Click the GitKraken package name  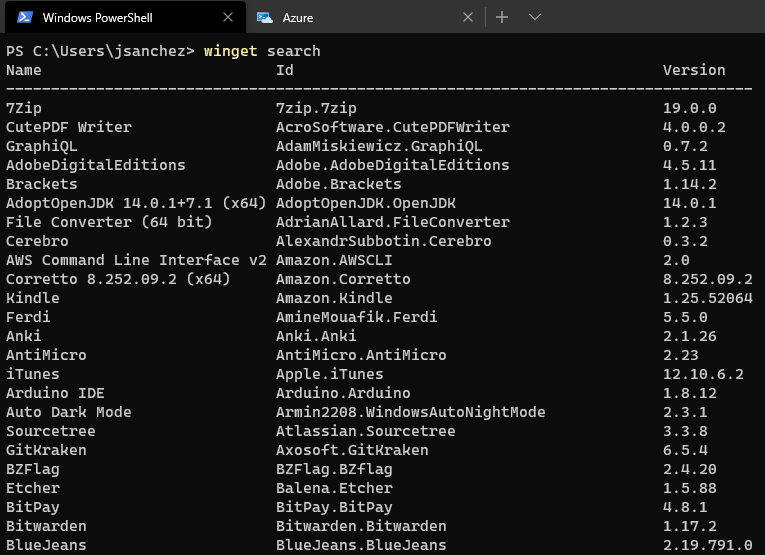[x=46, y=450]
